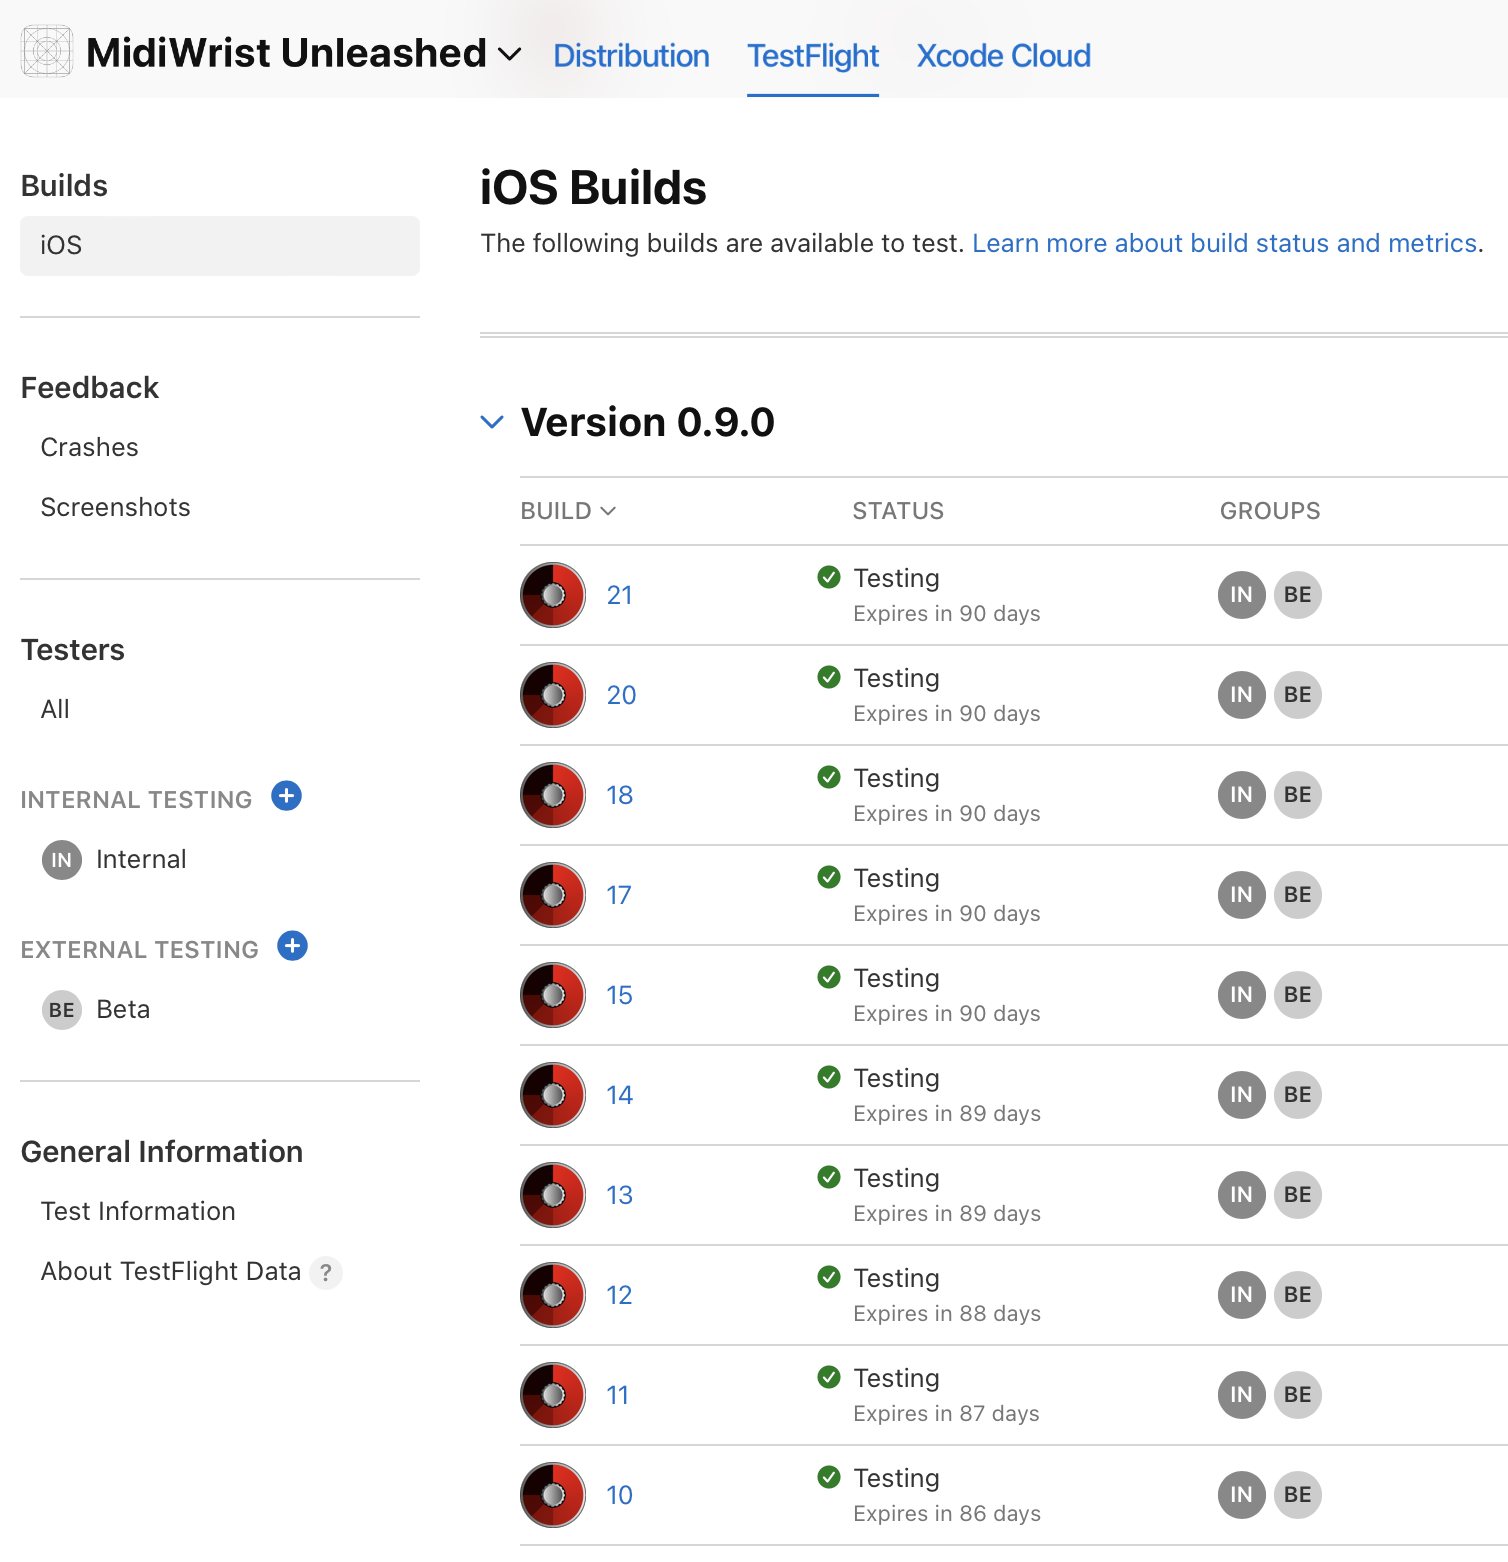Screen dimensions: 1508x1562
Task: Switch to the Distribution tab
Action: pyautogui.click(x=631, y=56)
